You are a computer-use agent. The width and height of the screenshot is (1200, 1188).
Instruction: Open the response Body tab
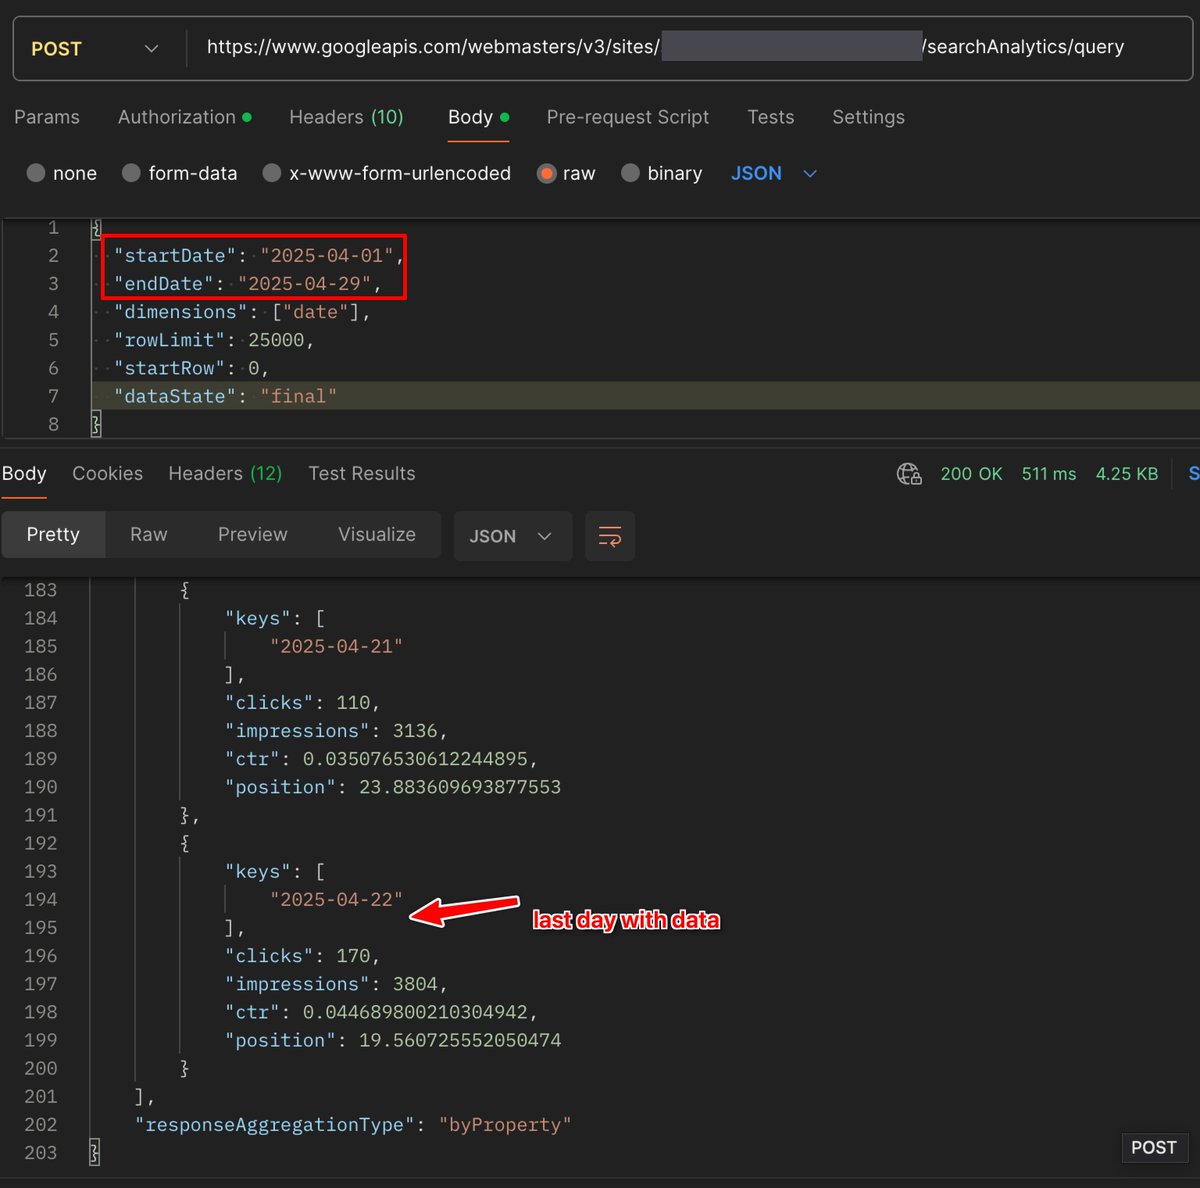[24, 473]
